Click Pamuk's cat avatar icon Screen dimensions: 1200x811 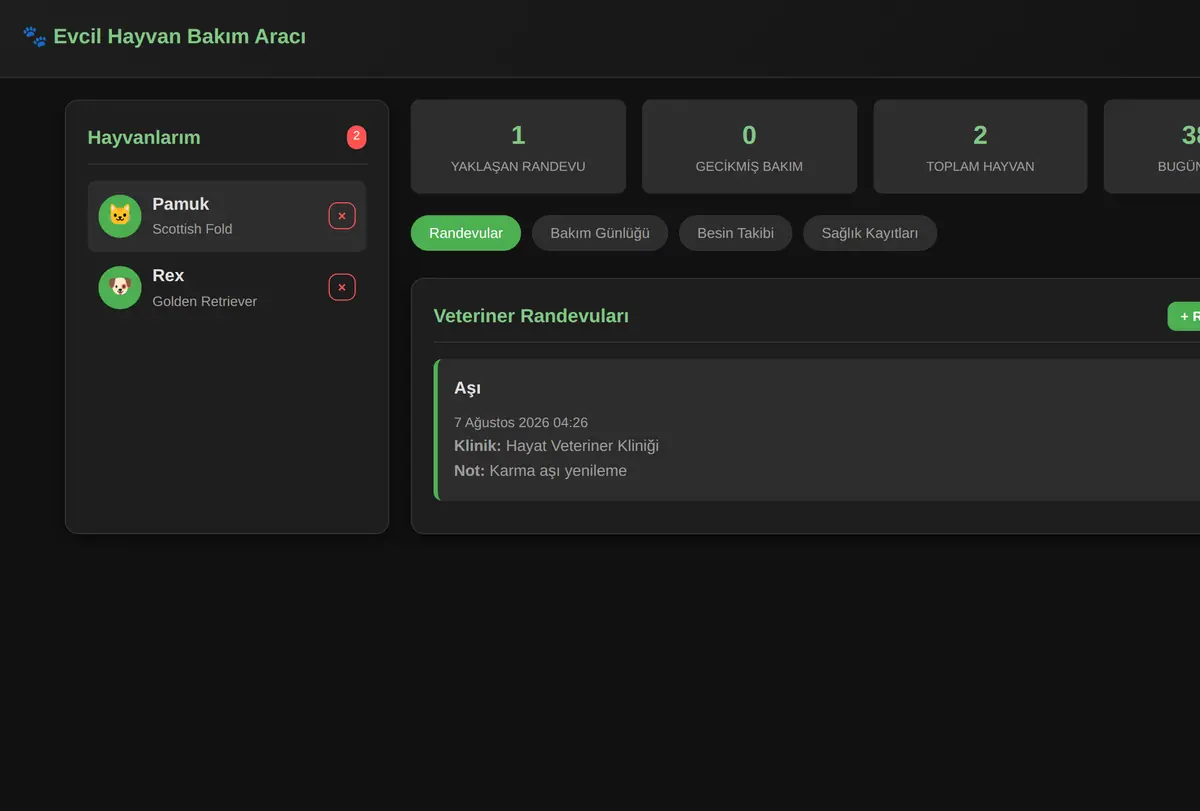[120, 216]
